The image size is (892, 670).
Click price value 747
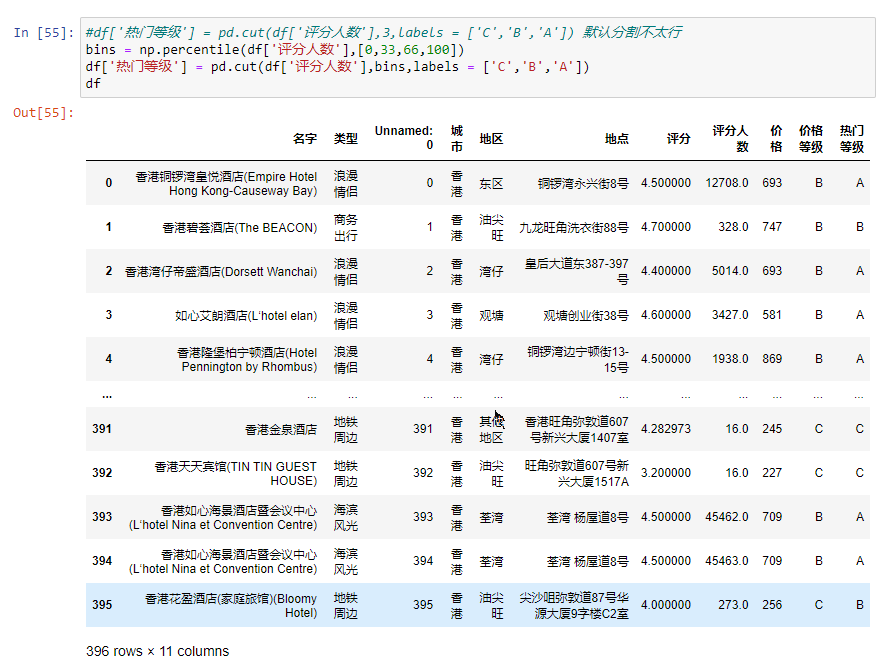773,227
